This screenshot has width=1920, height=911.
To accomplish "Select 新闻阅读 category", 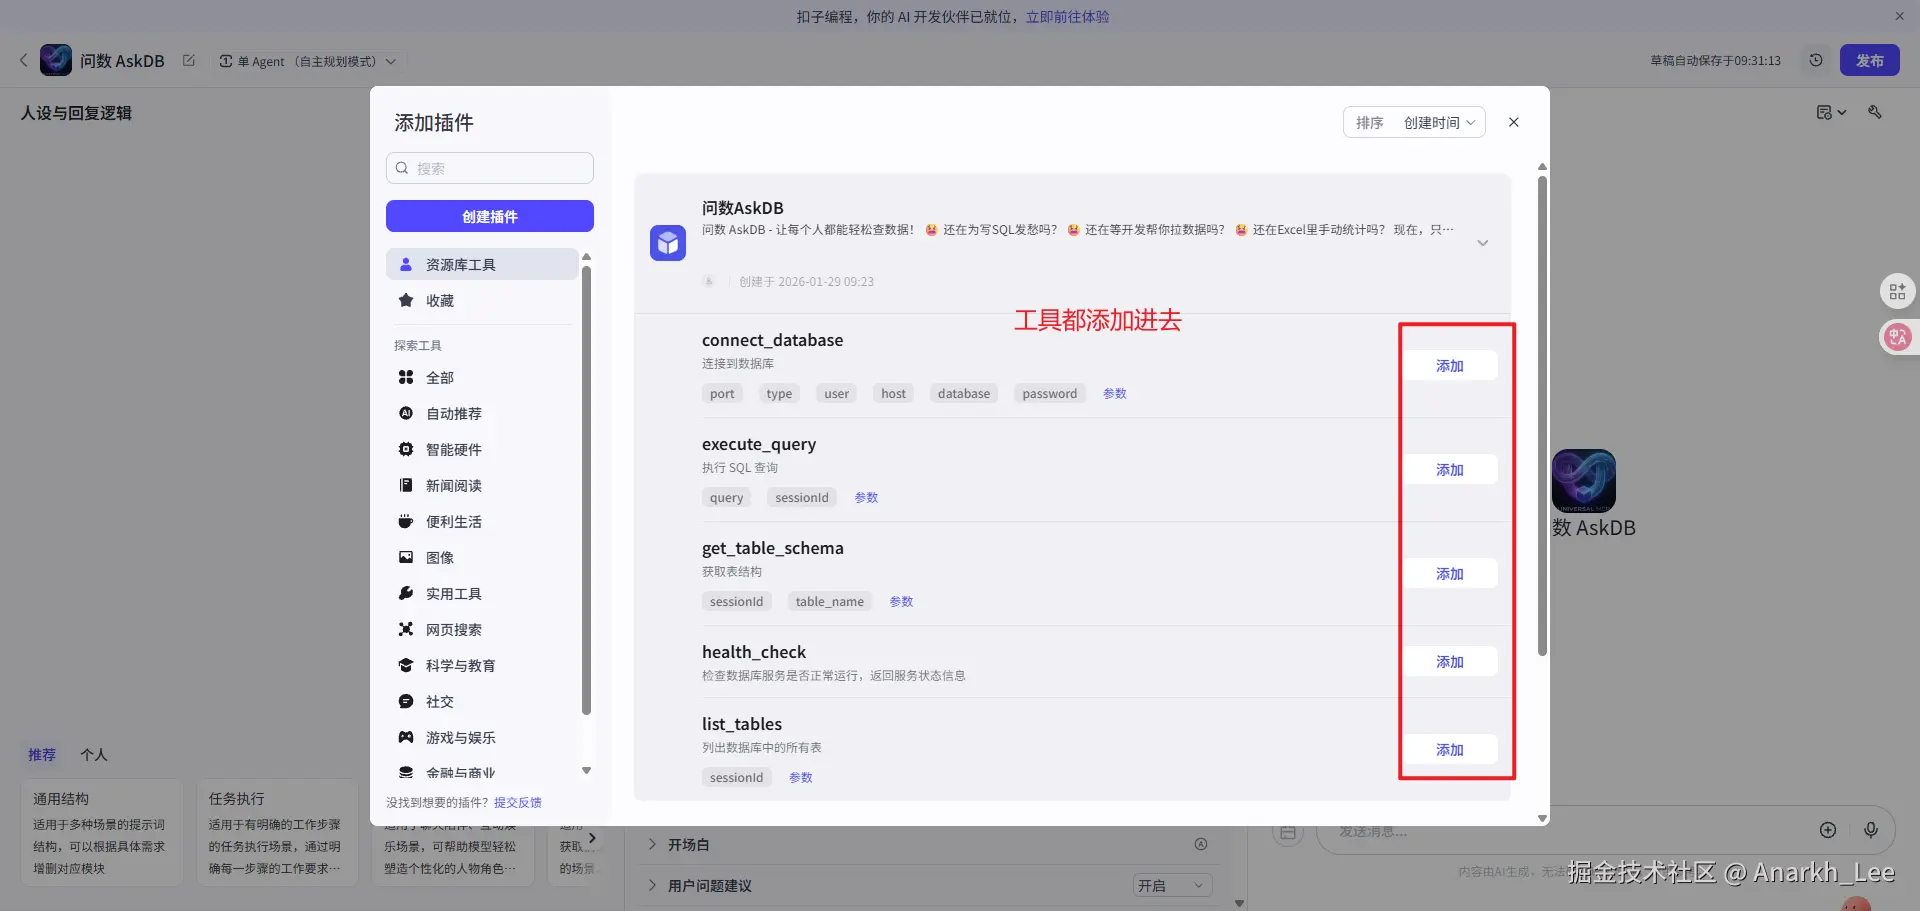I will pos(482,486).
